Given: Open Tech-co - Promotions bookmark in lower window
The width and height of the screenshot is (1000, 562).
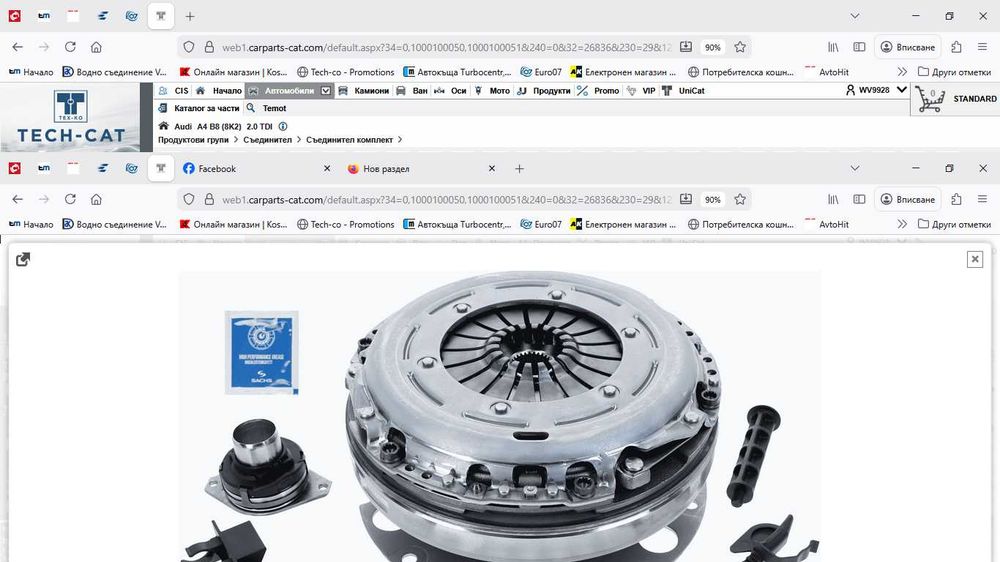Looking at the screenshot, I should [x=346, y=224].
